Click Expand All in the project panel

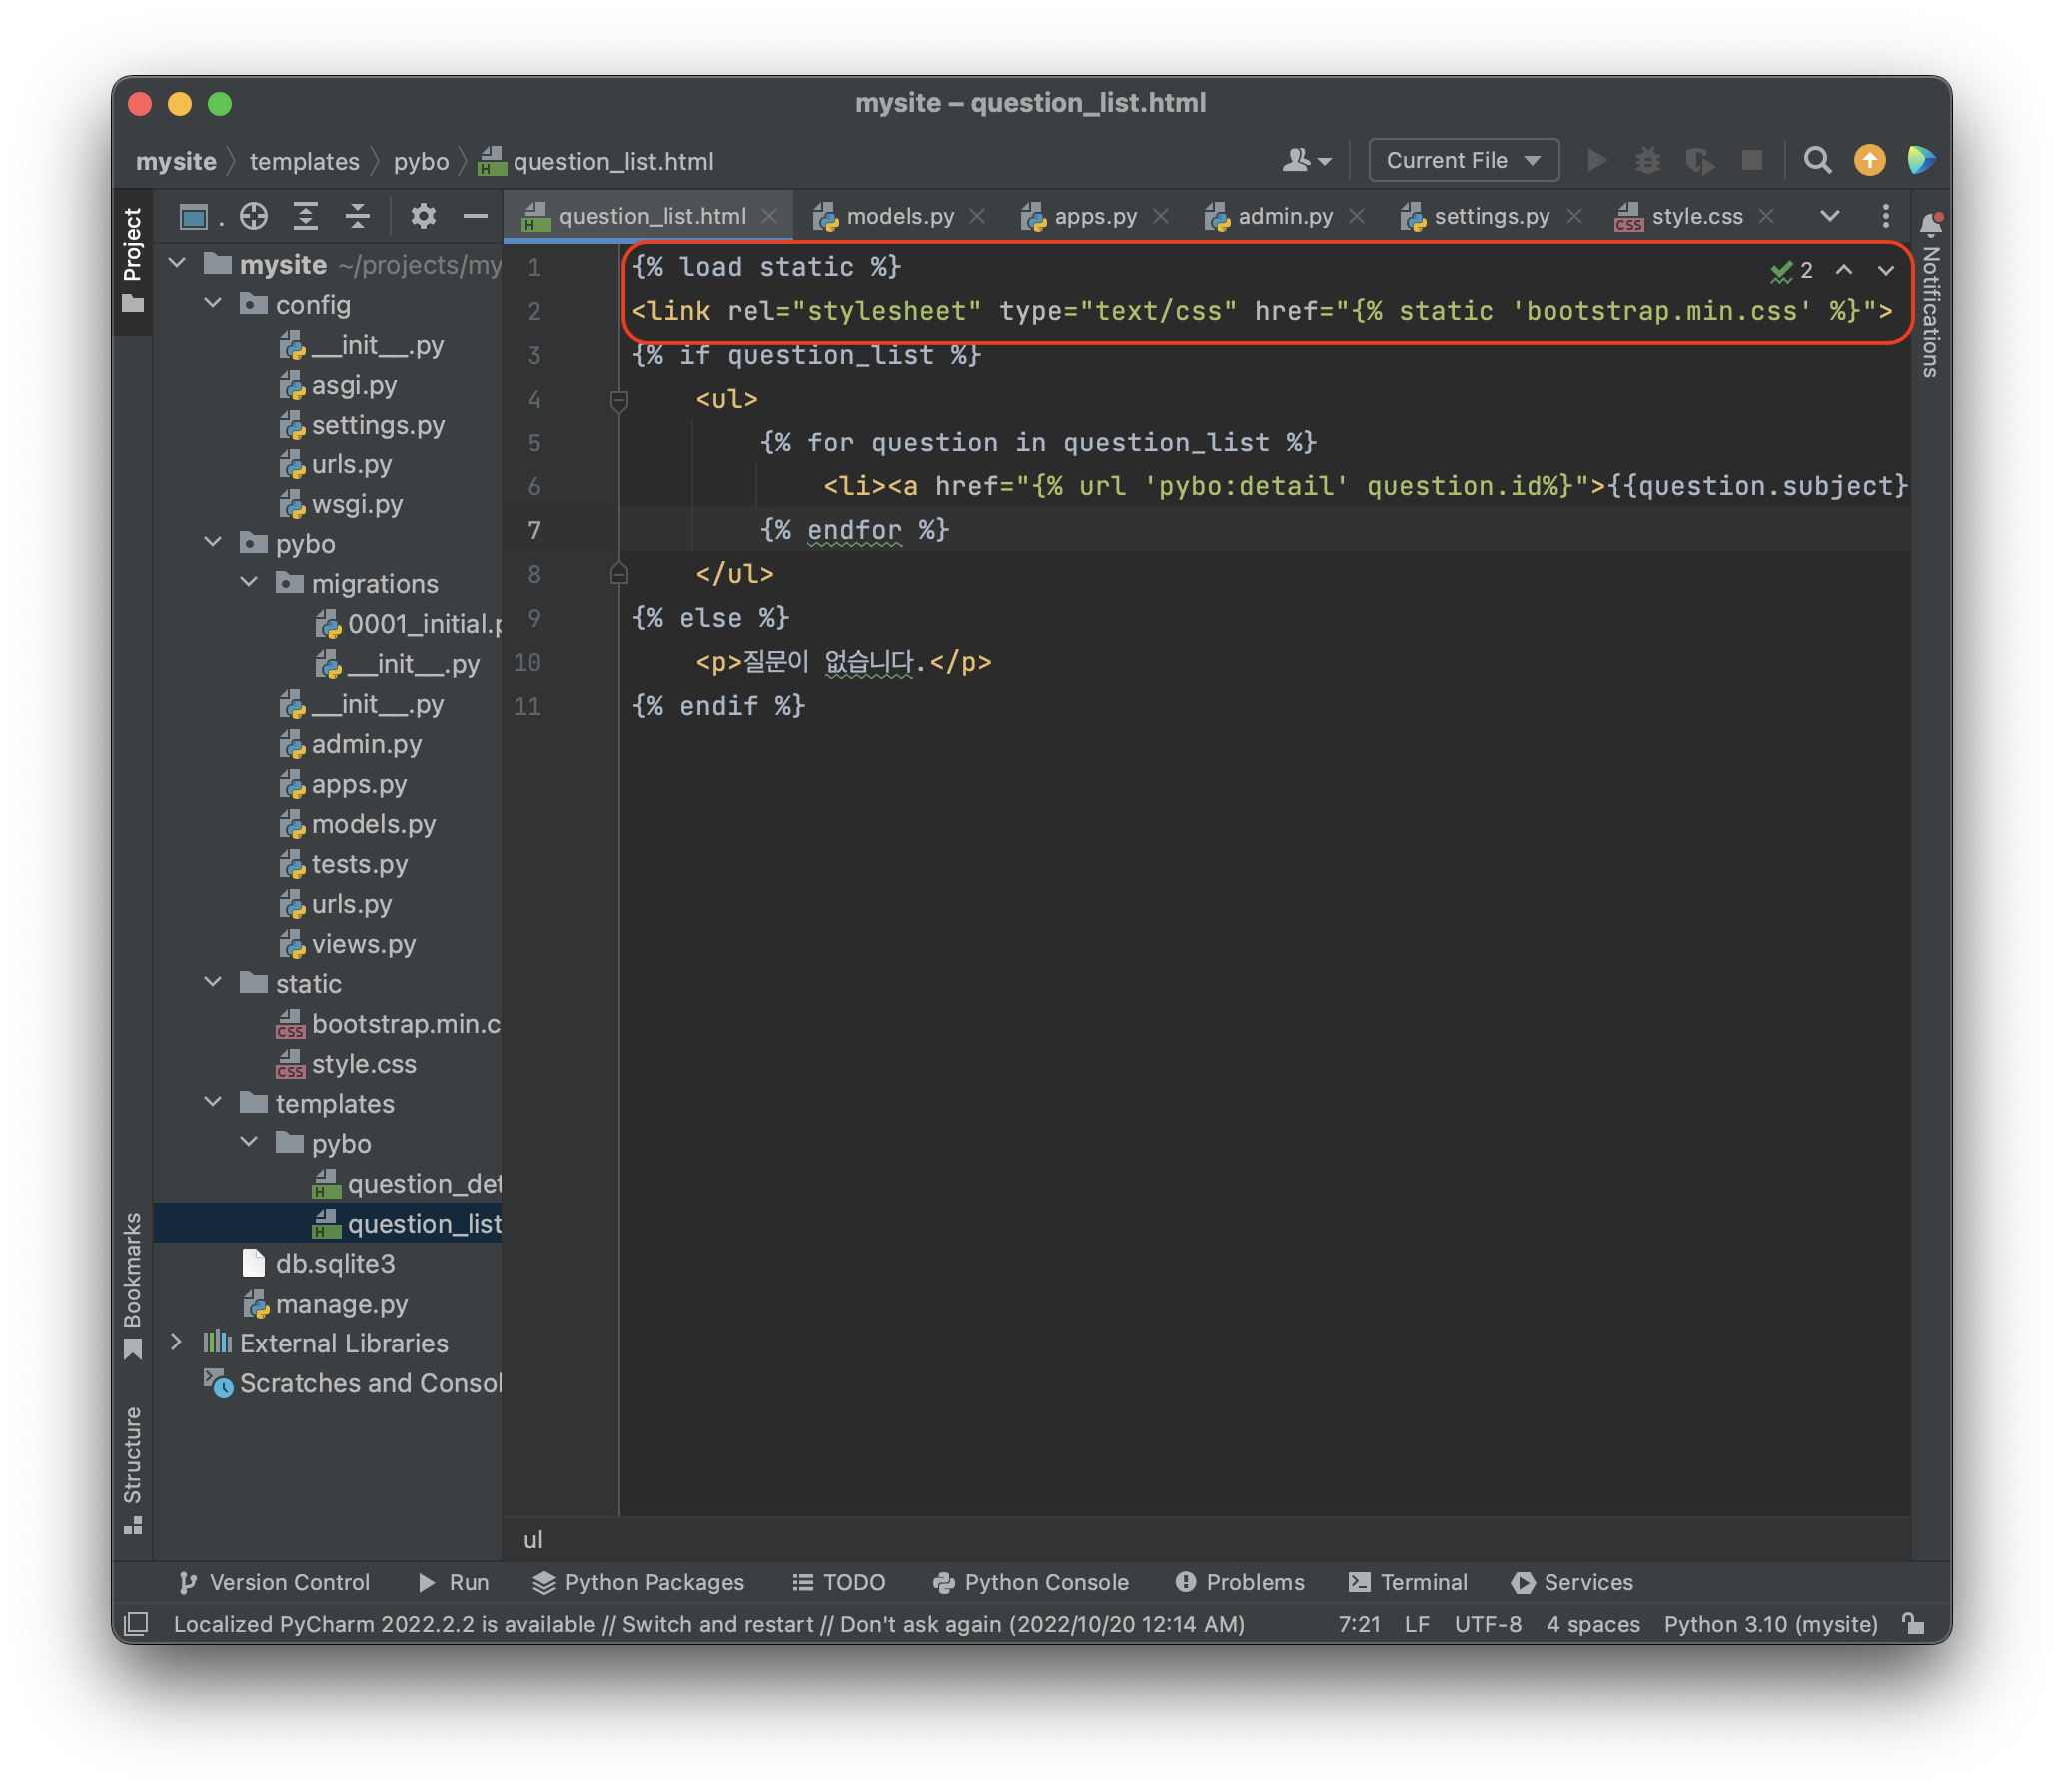coord(305,216)
